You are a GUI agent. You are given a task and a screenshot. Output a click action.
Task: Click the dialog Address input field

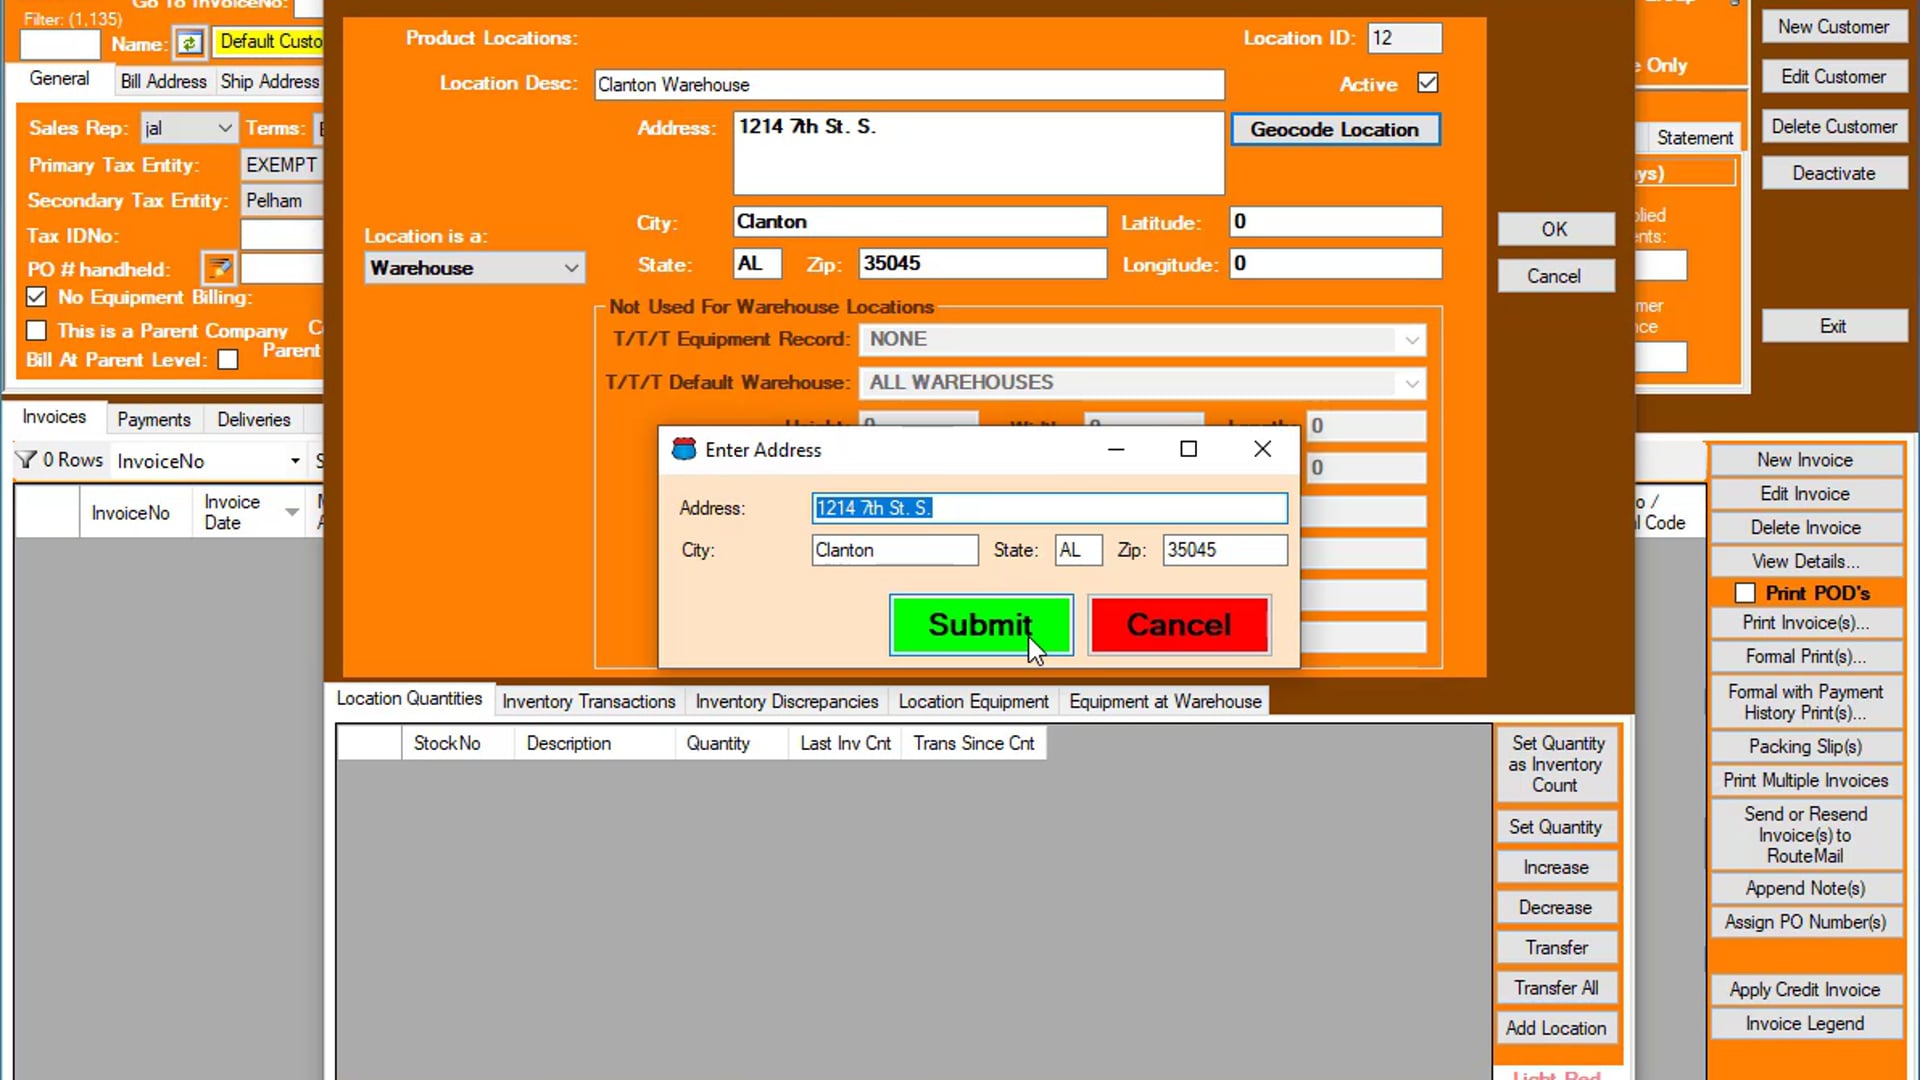1049,508
